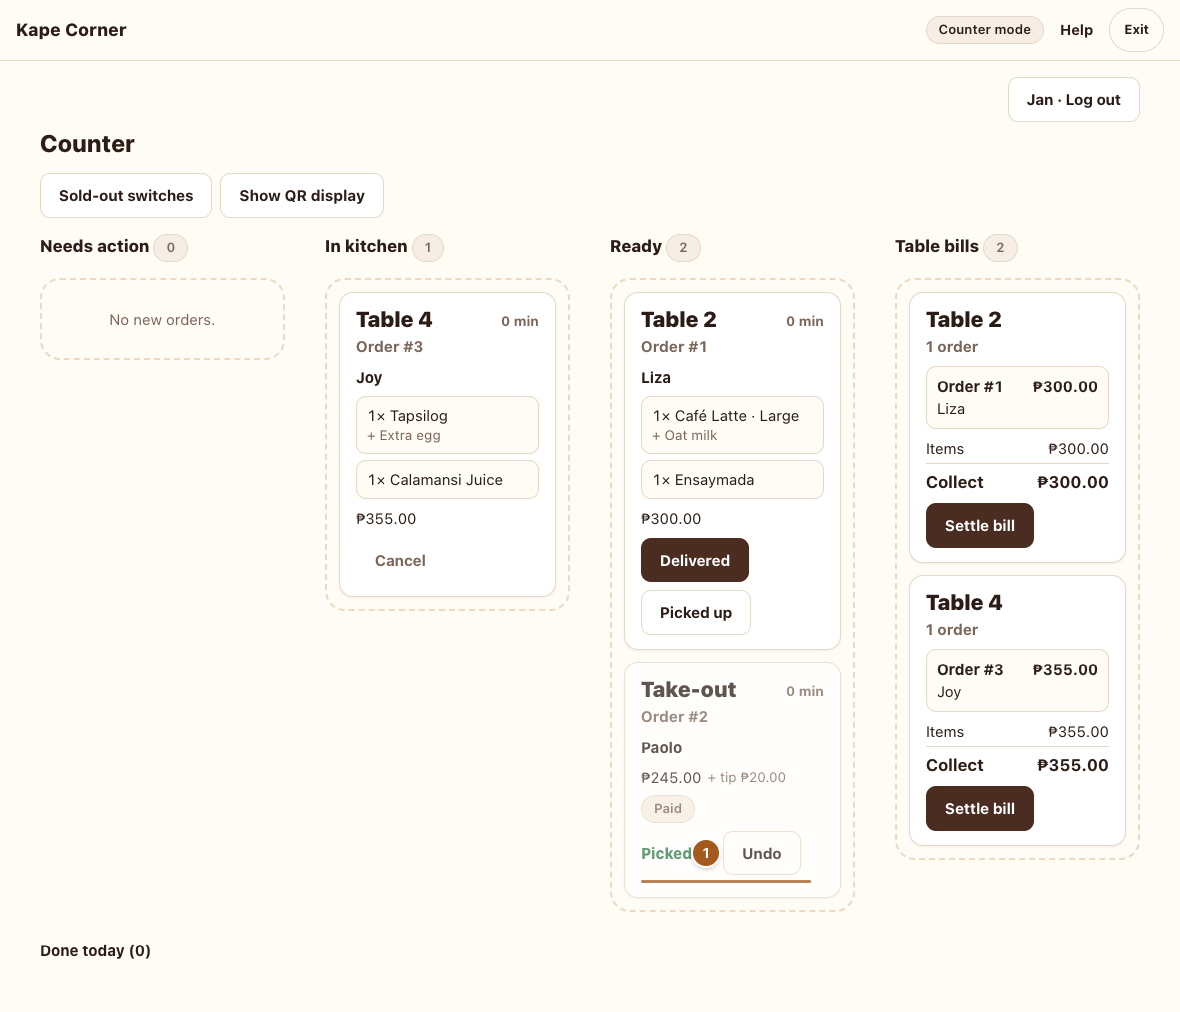The image size is (1180, 1012).
Task: Undo Paolo's take-out pickup
Action: coord(762,853)
